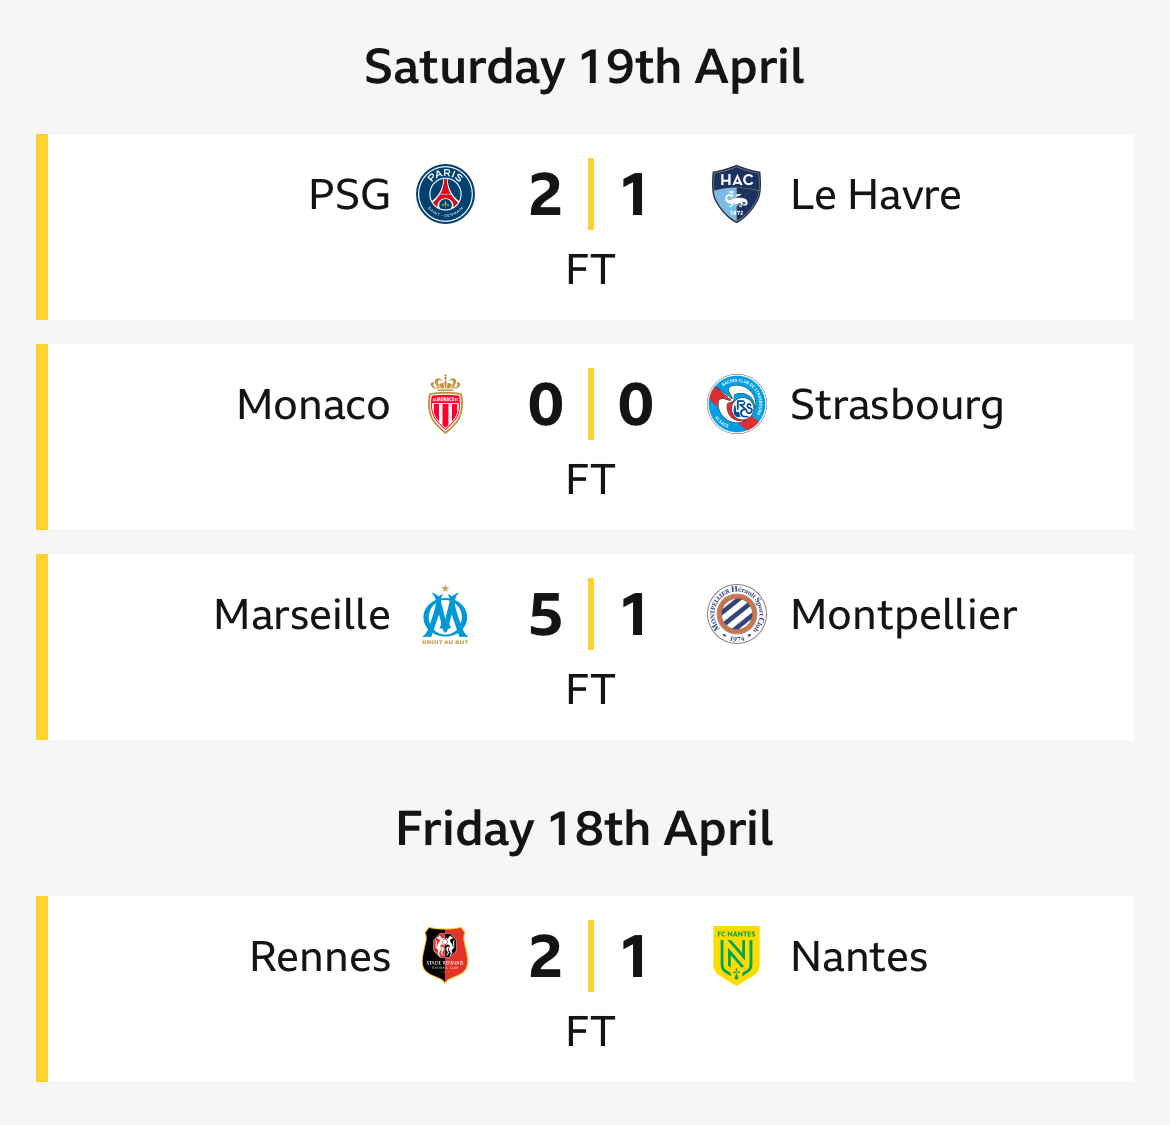This screenshot has height=1125, width=1170.
Task: Click the Montpellier club crest
Action: (736, 614)
